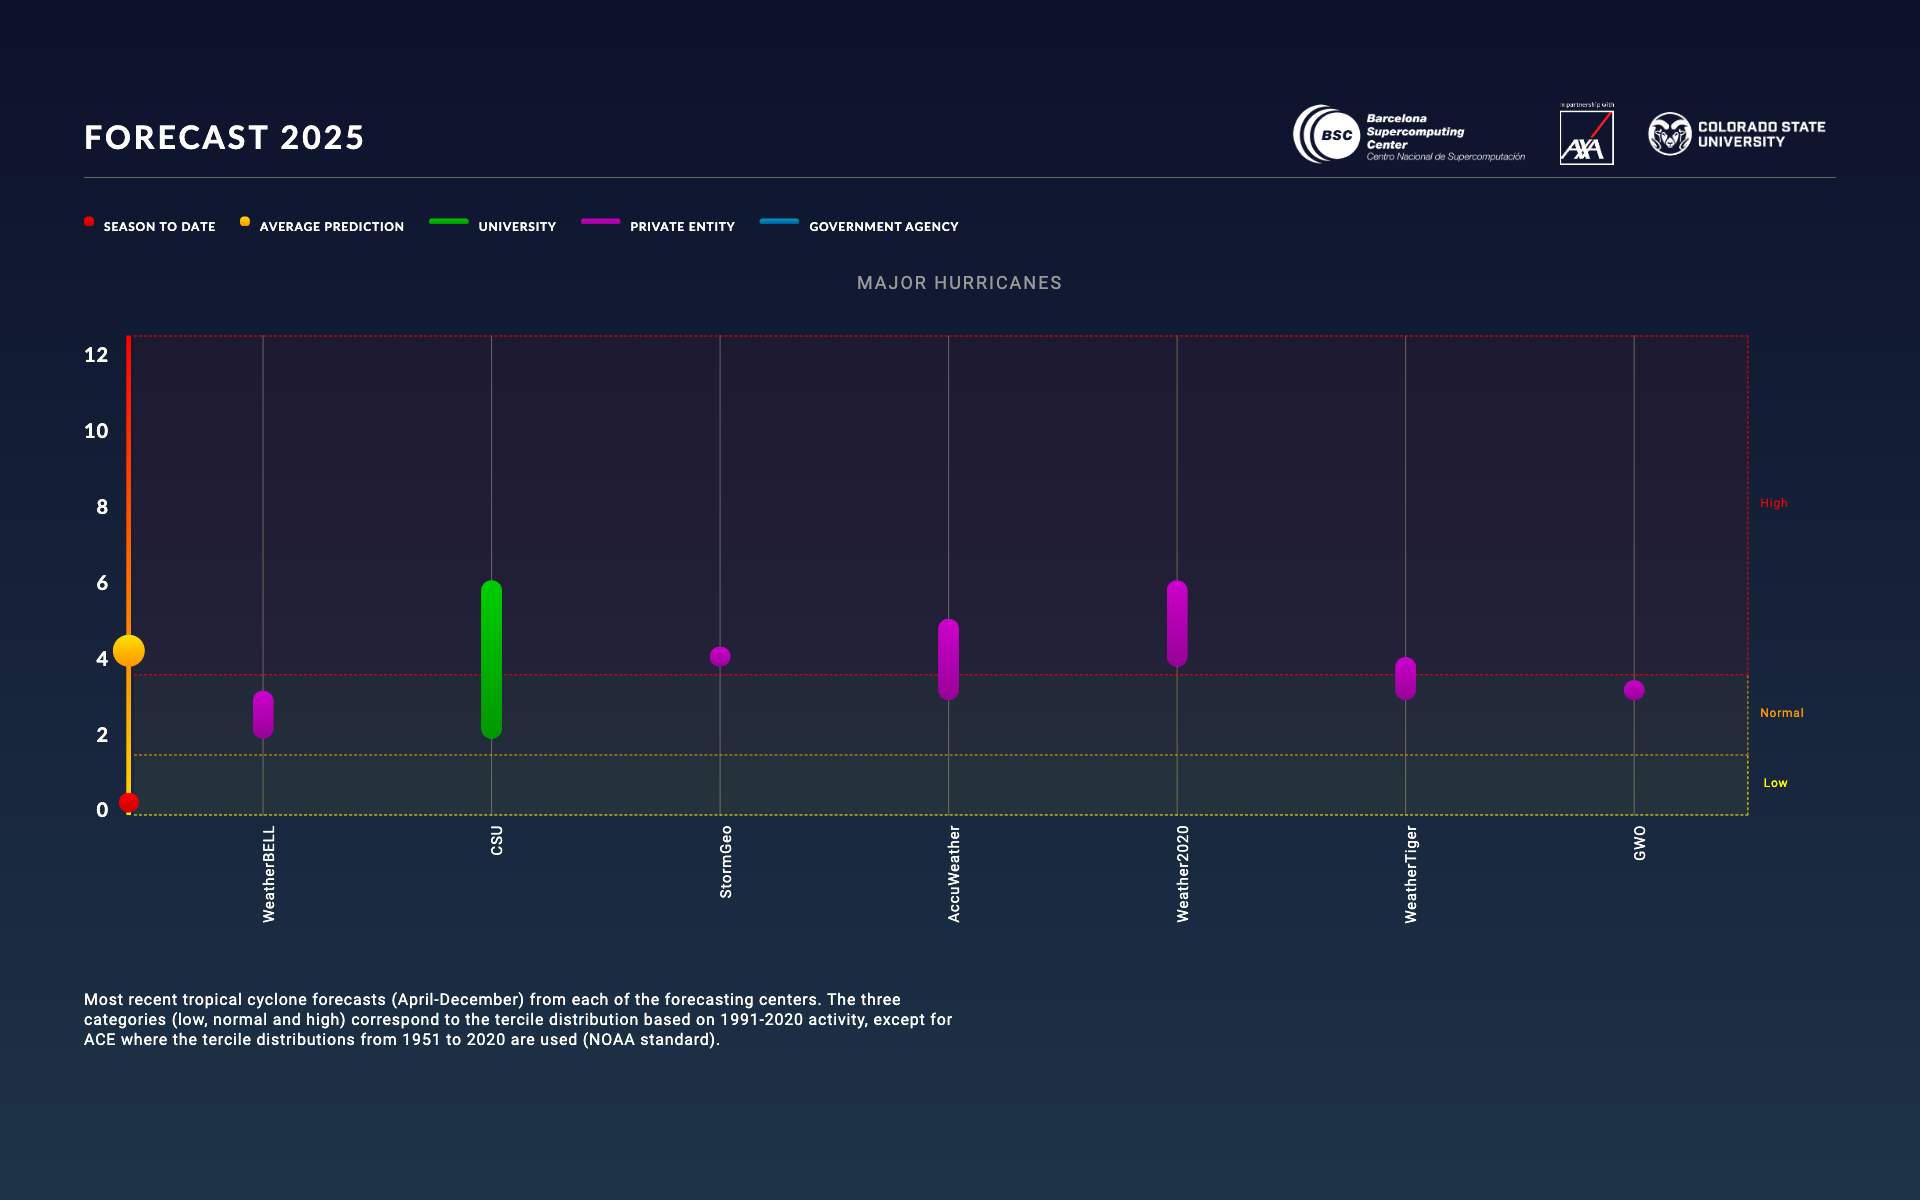
Task: Click the AXA partnership logo
Action: point(1587,137)
